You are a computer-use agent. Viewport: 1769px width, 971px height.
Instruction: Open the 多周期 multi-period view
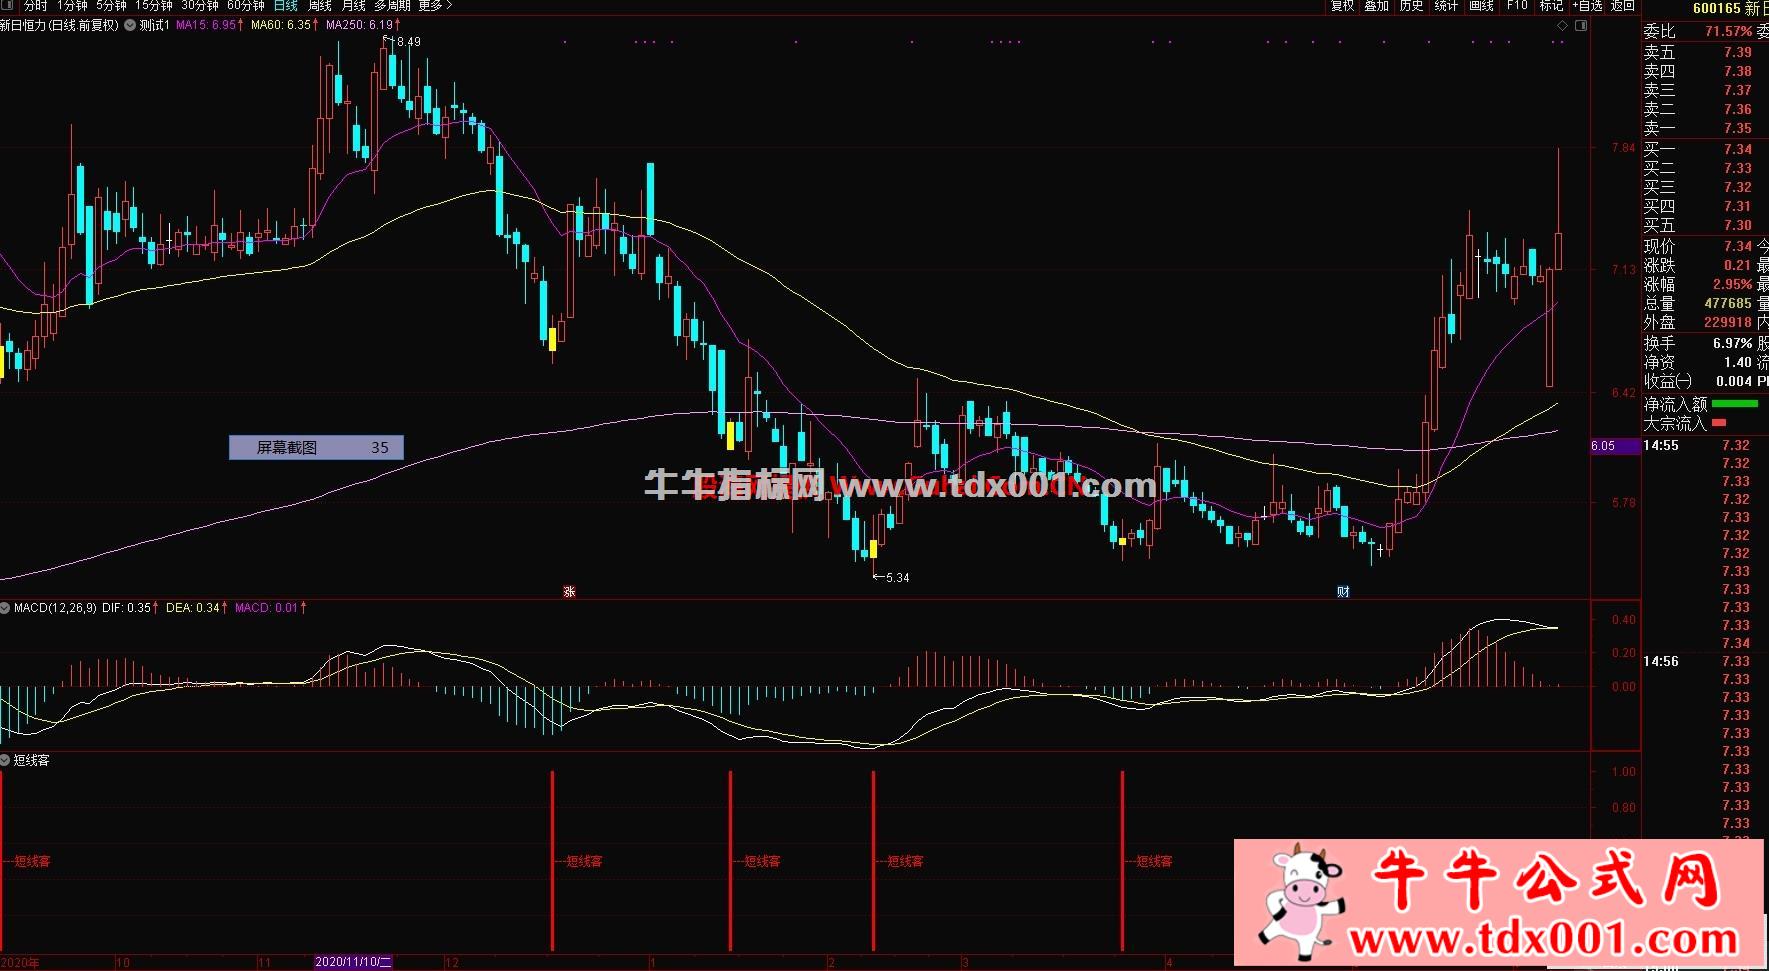[393, 6]
